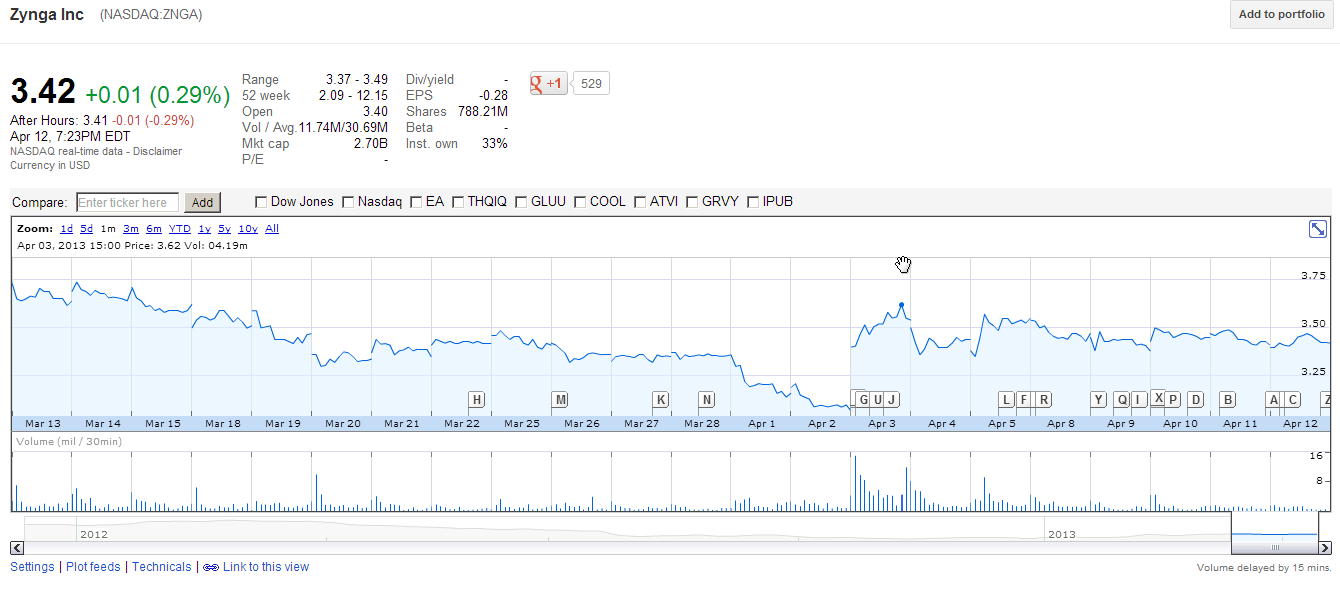This screenshot has width=1340, height=593.
Task: Open news marker M on the chart
Action: click(x=560, y=400)
